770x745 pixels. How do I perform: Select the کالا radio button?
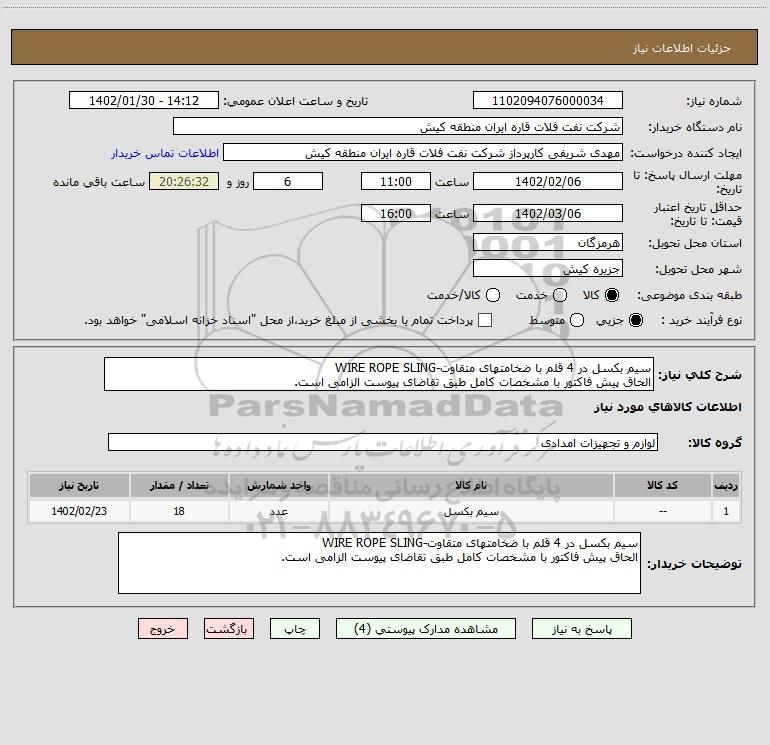click(612, 295)
